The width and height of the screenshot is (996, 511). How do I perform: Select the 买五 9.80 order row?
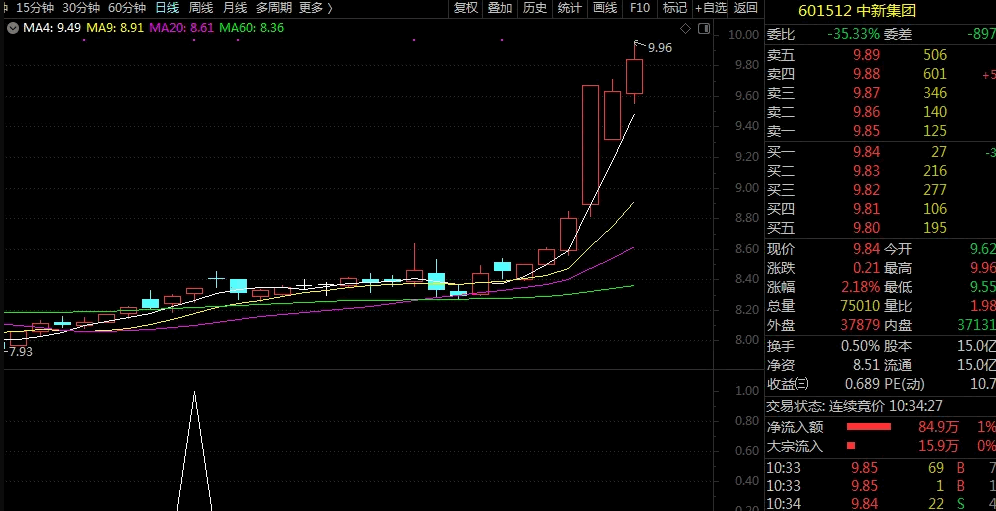click(x=880, y=228)
